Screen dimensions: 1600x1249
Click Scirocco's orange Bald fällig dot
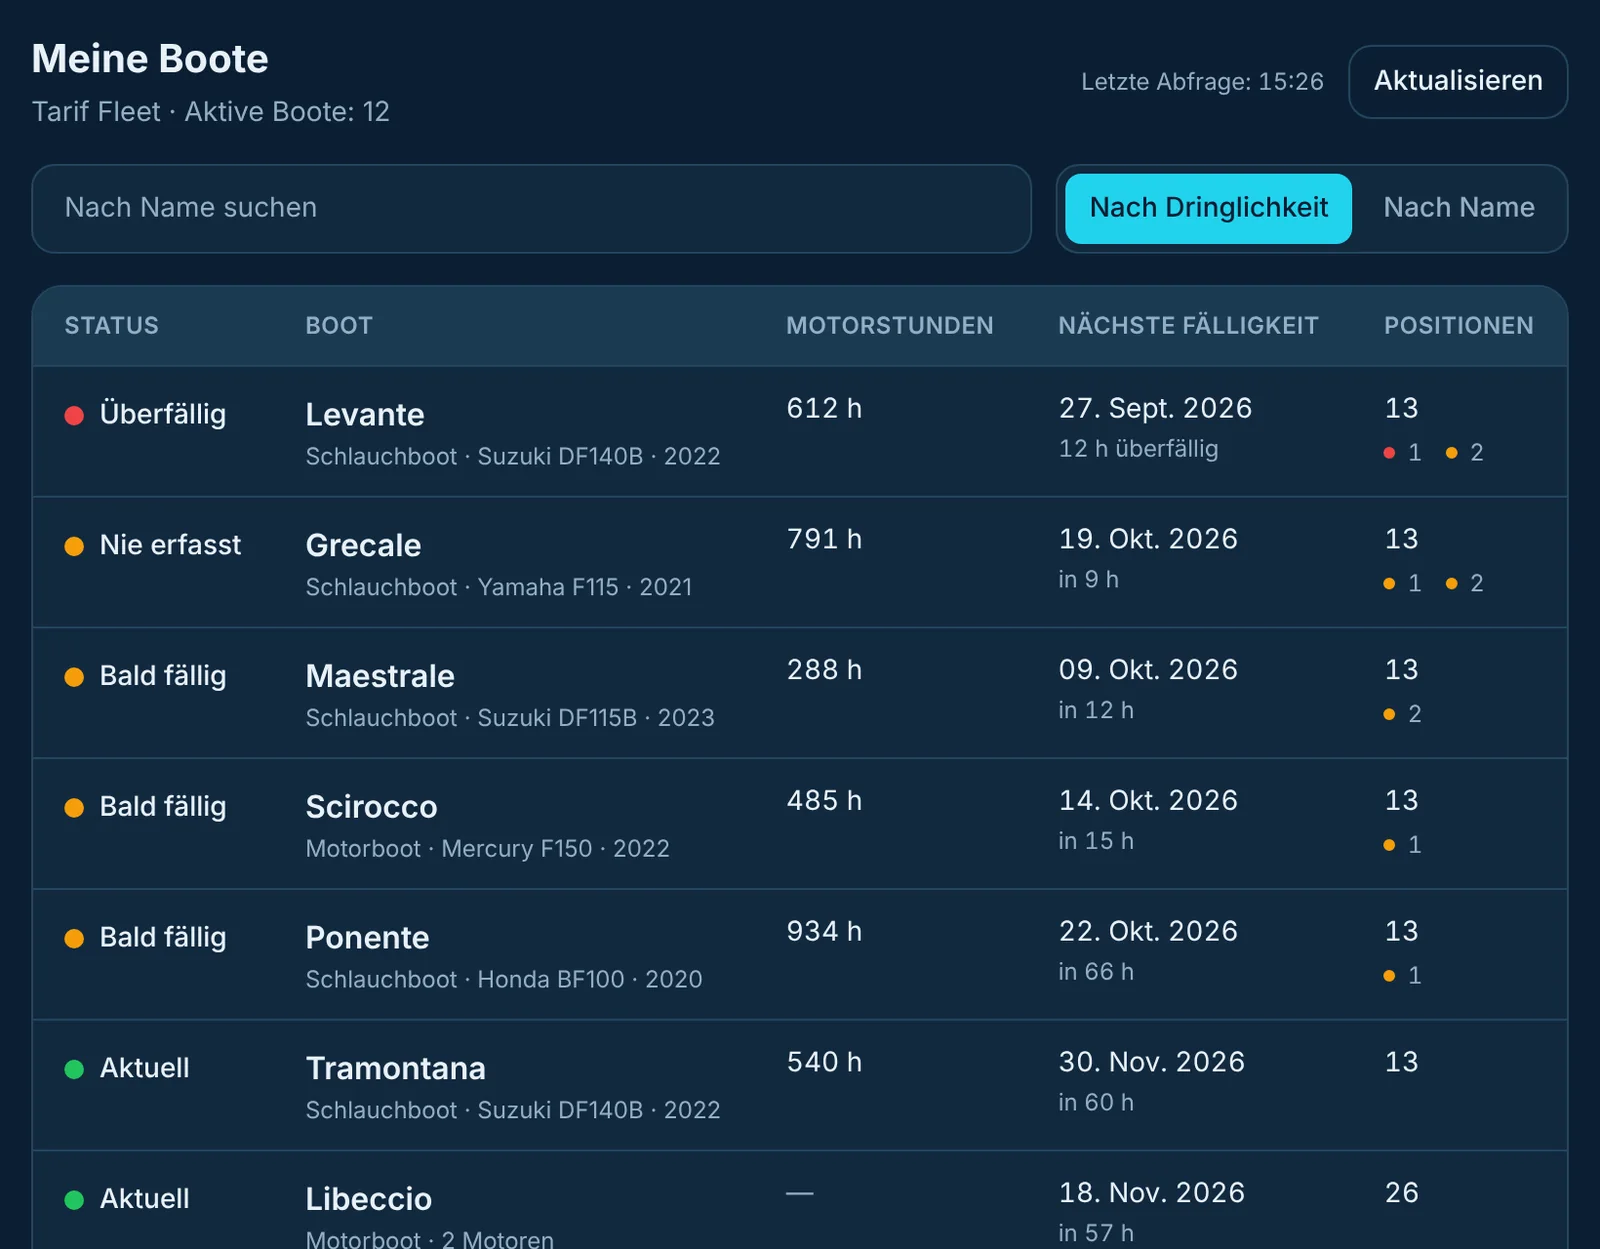(74, 808)
